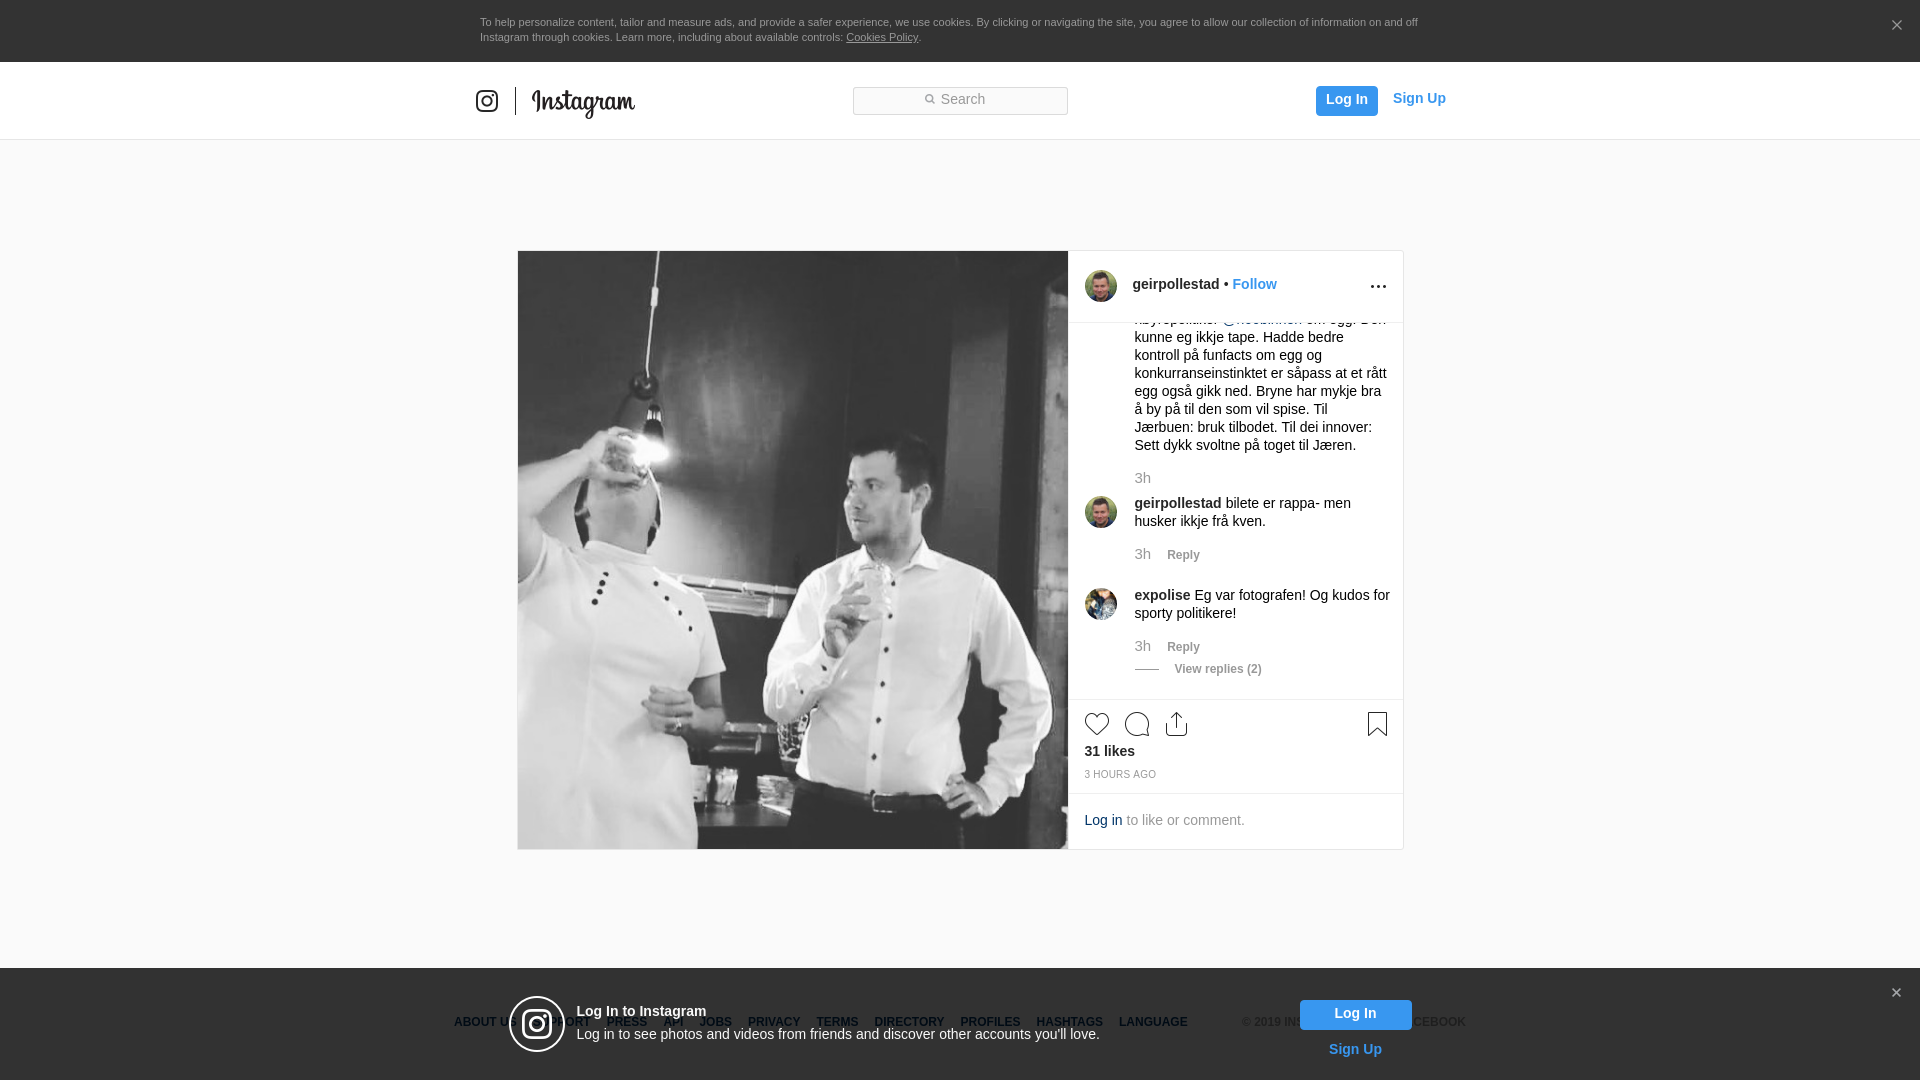Screen dimensions: 1920x1080
Task: Expand View replies (2)
Action: [1217, 669]
